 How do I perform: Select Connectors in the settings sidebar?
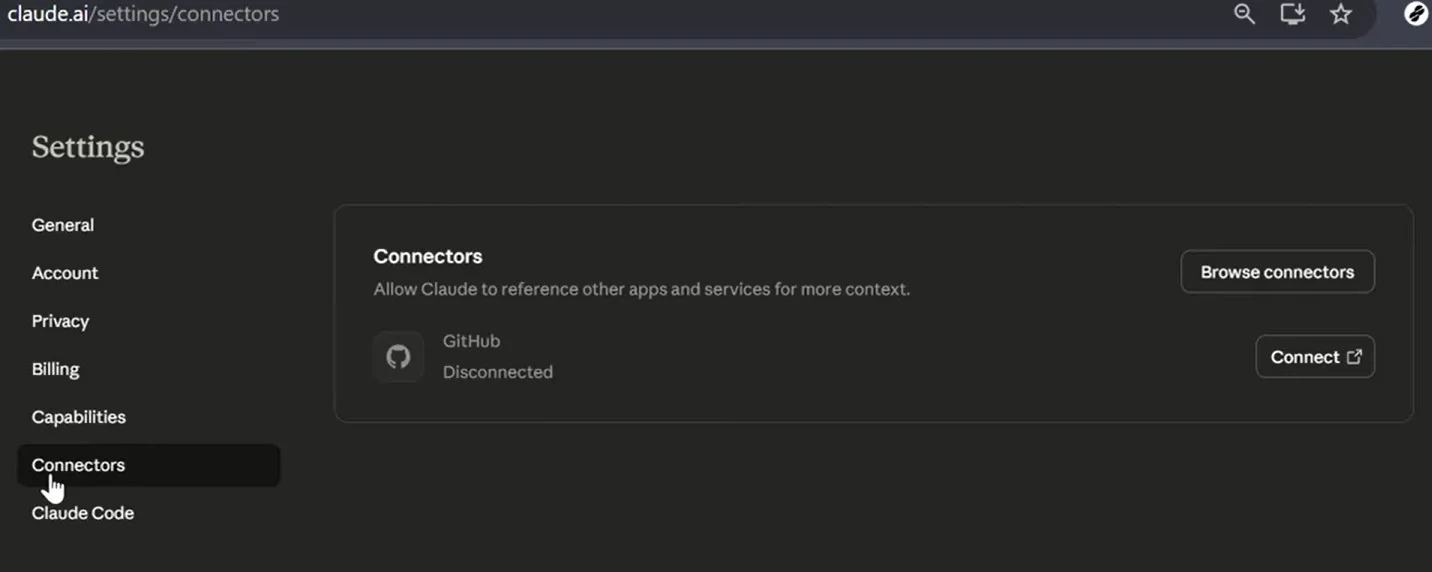click(x=149, y=465)
